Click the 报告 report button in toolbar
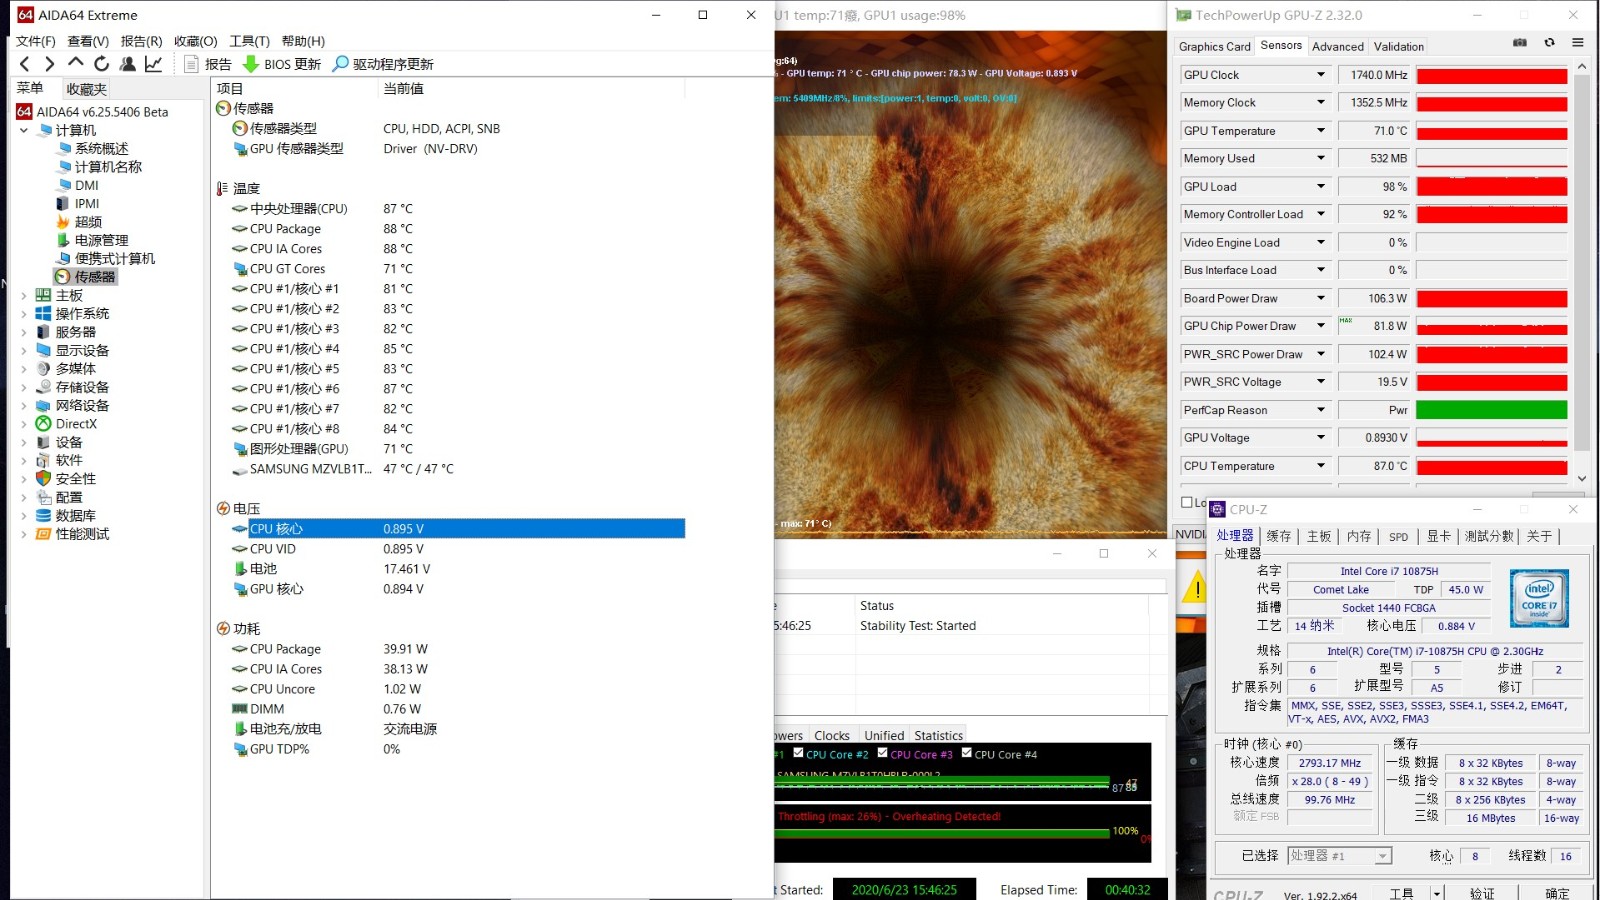The image size is (1600, 900). coord(208,64)
